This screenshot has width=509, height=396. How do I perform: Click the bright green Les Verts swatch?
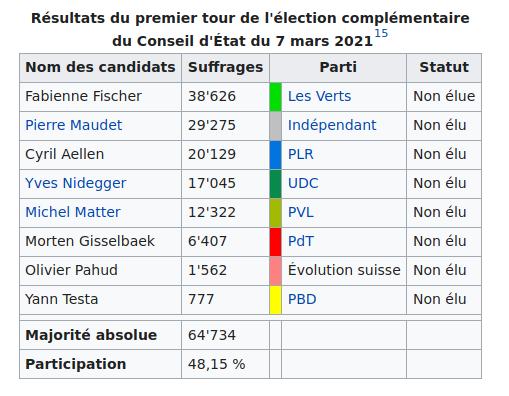click(x=276, y=97)
